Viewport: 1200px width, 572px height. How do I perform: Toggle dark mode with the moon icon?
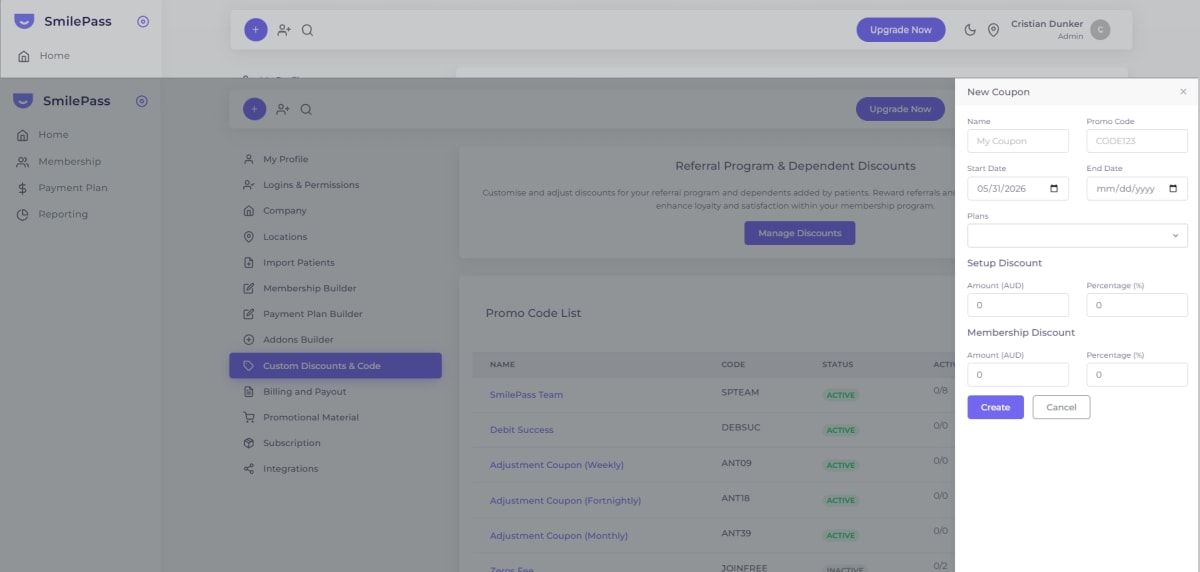pos(970,30)
